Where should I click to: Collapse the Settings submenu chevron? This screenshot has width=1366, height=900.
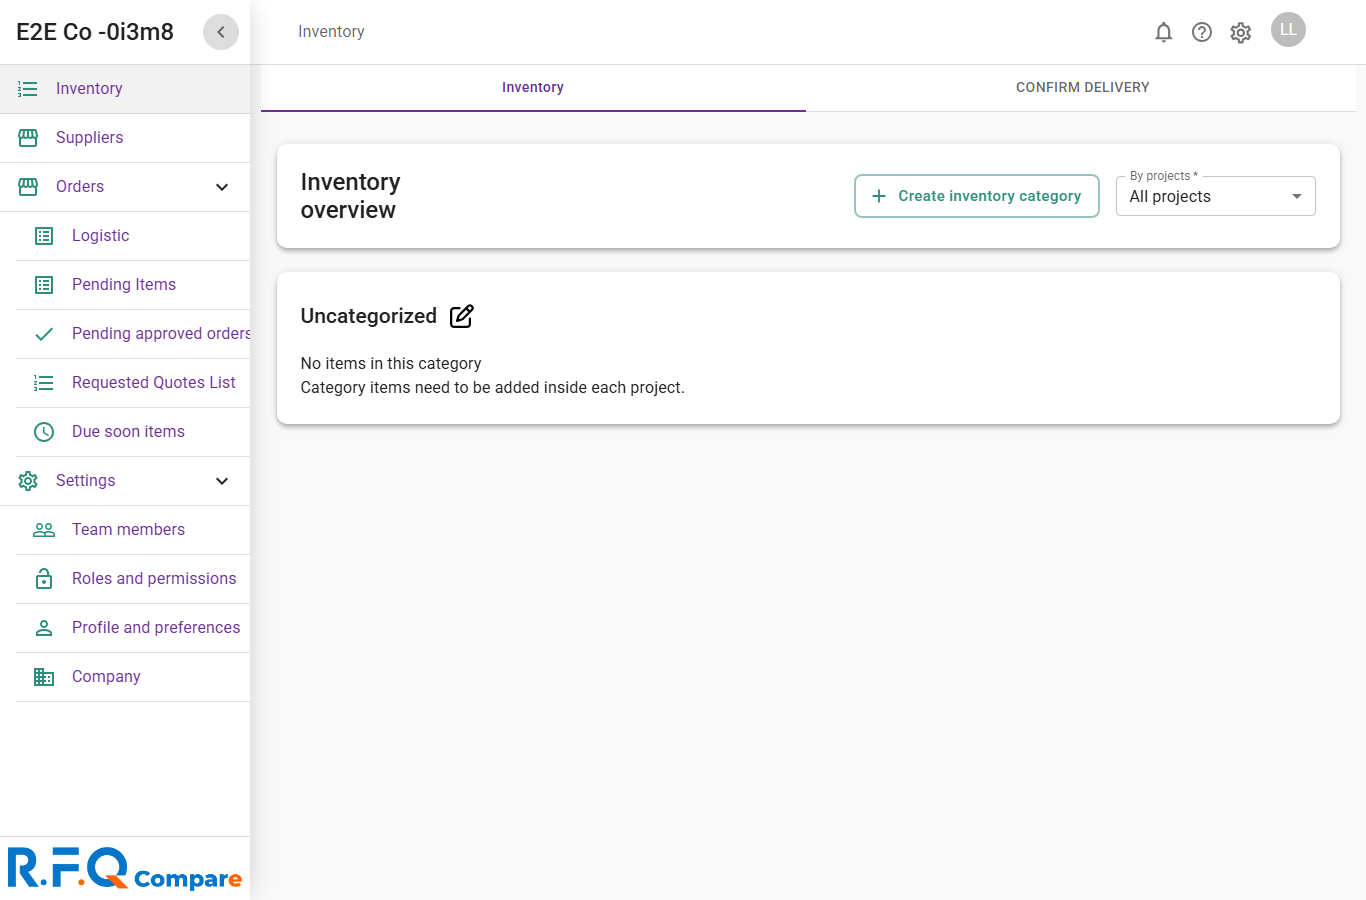[222, 481]
